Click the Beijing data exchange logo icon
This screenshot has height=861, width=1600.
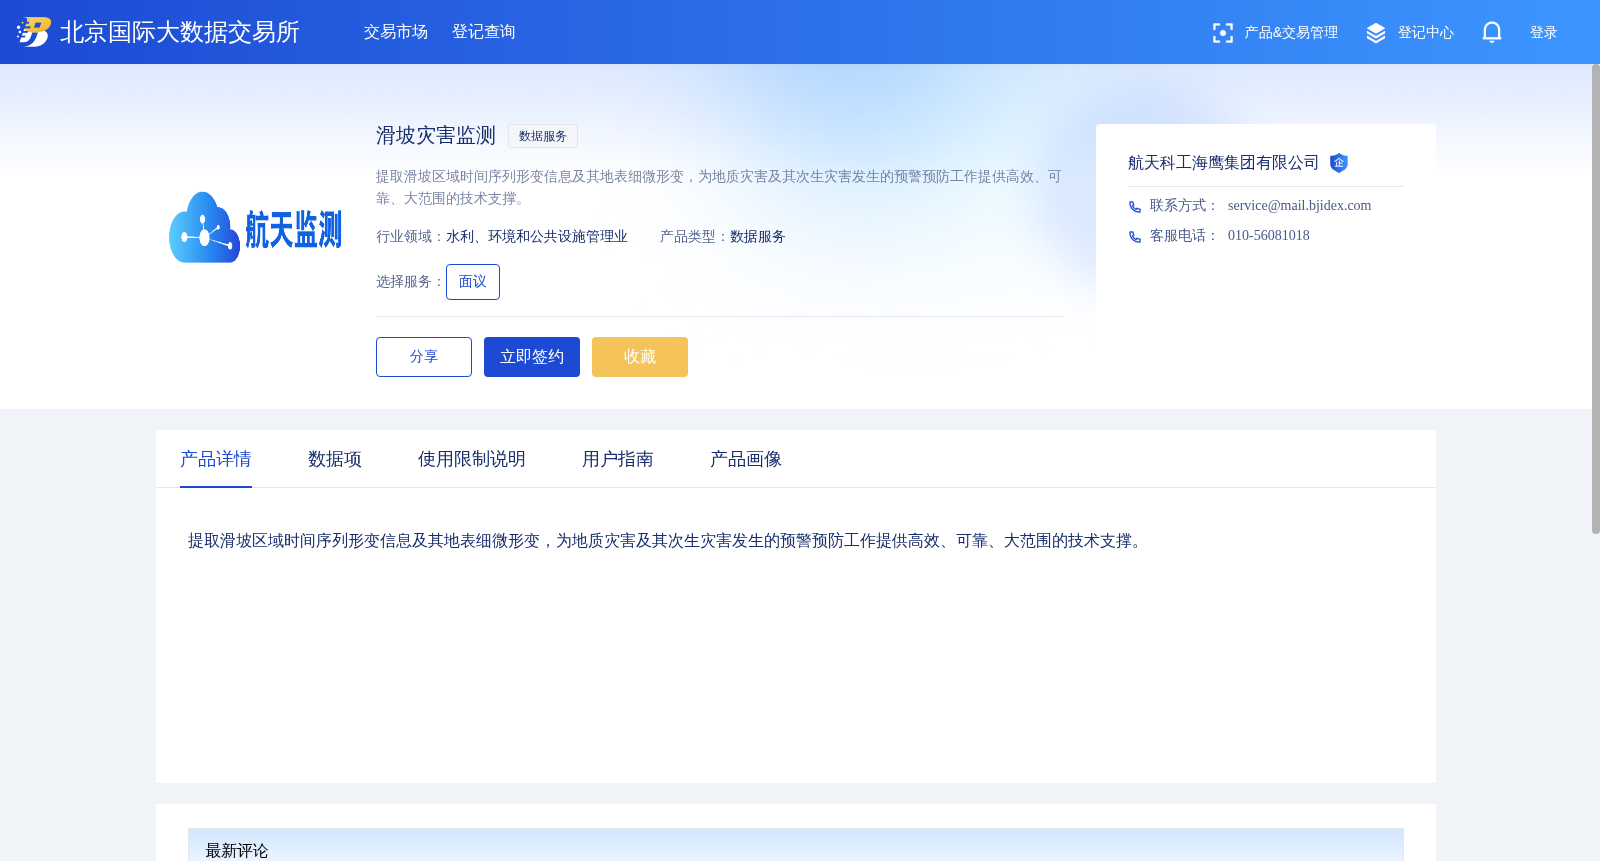(x=33, y=32)
